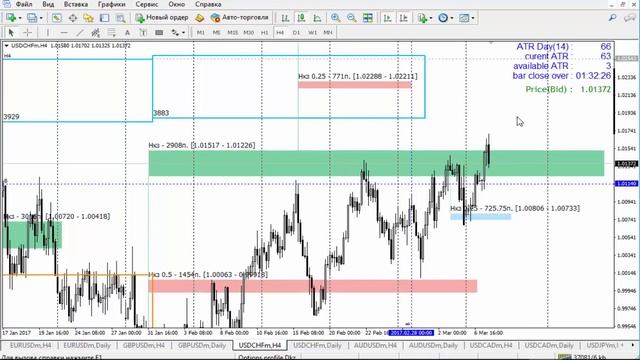Switch timeframe to MN
The image size is (640, 360).
[x=328, y=32]
